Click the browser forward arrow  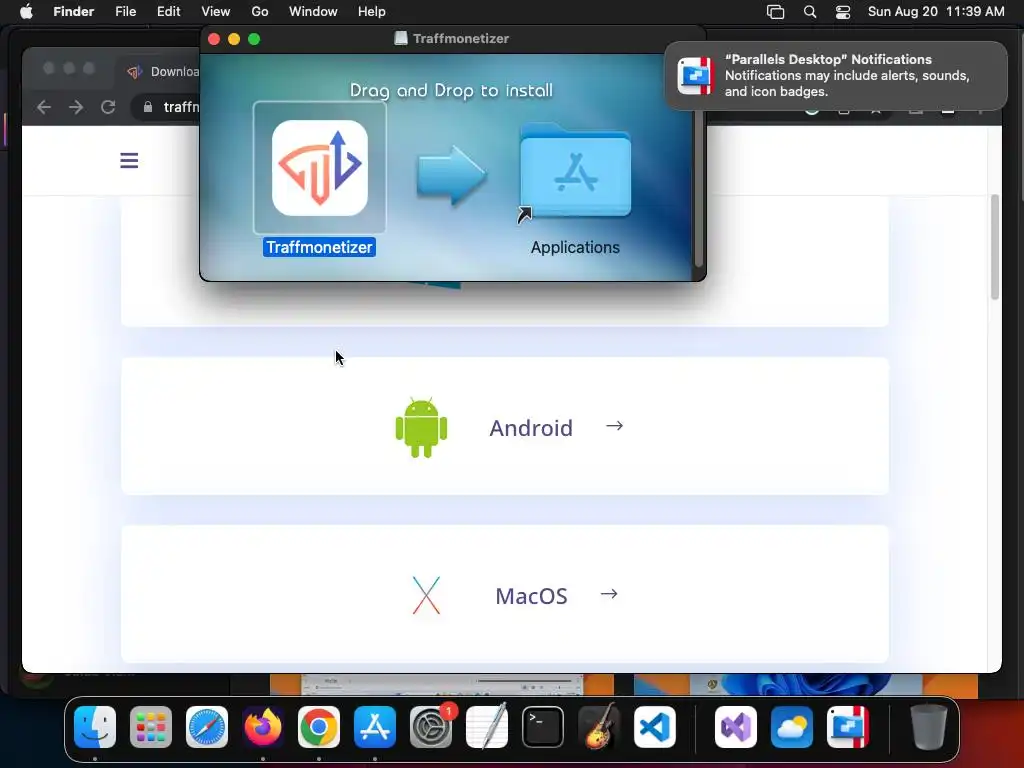76,107
